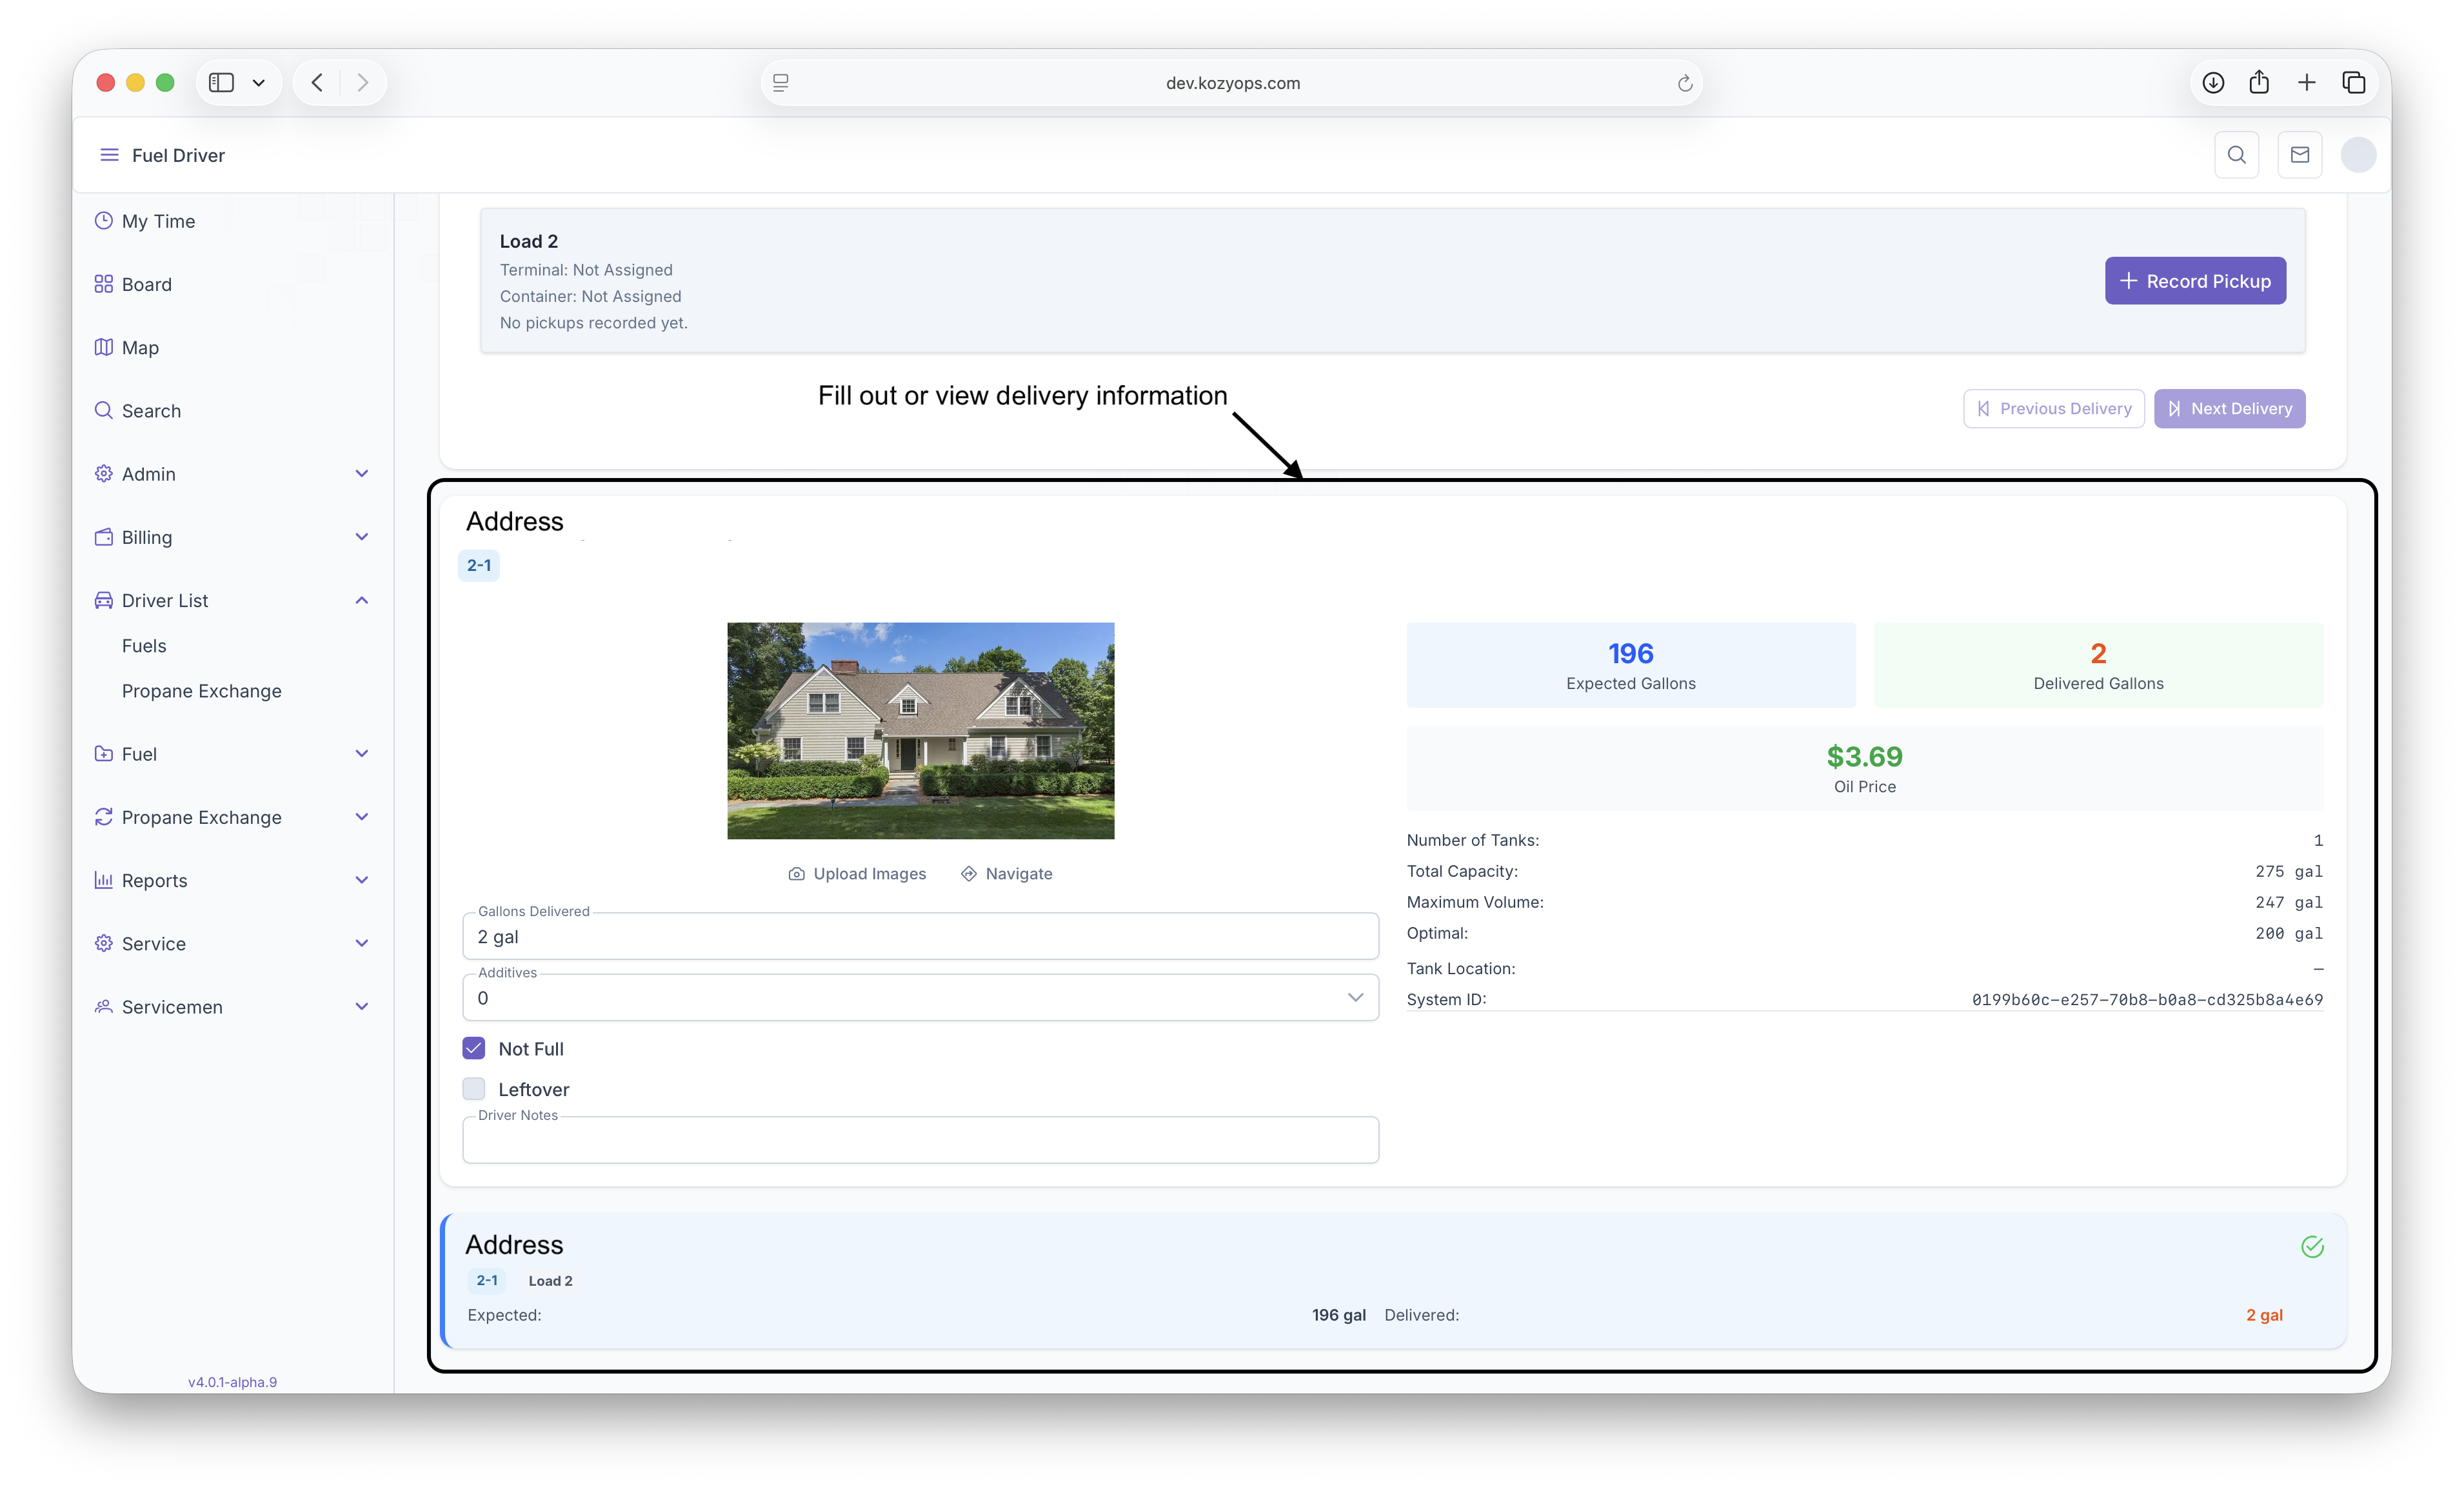The width and height of the screenshot is (2464, 1489).
Task: Click the Safari share icon
Action: pos(2259,83)
